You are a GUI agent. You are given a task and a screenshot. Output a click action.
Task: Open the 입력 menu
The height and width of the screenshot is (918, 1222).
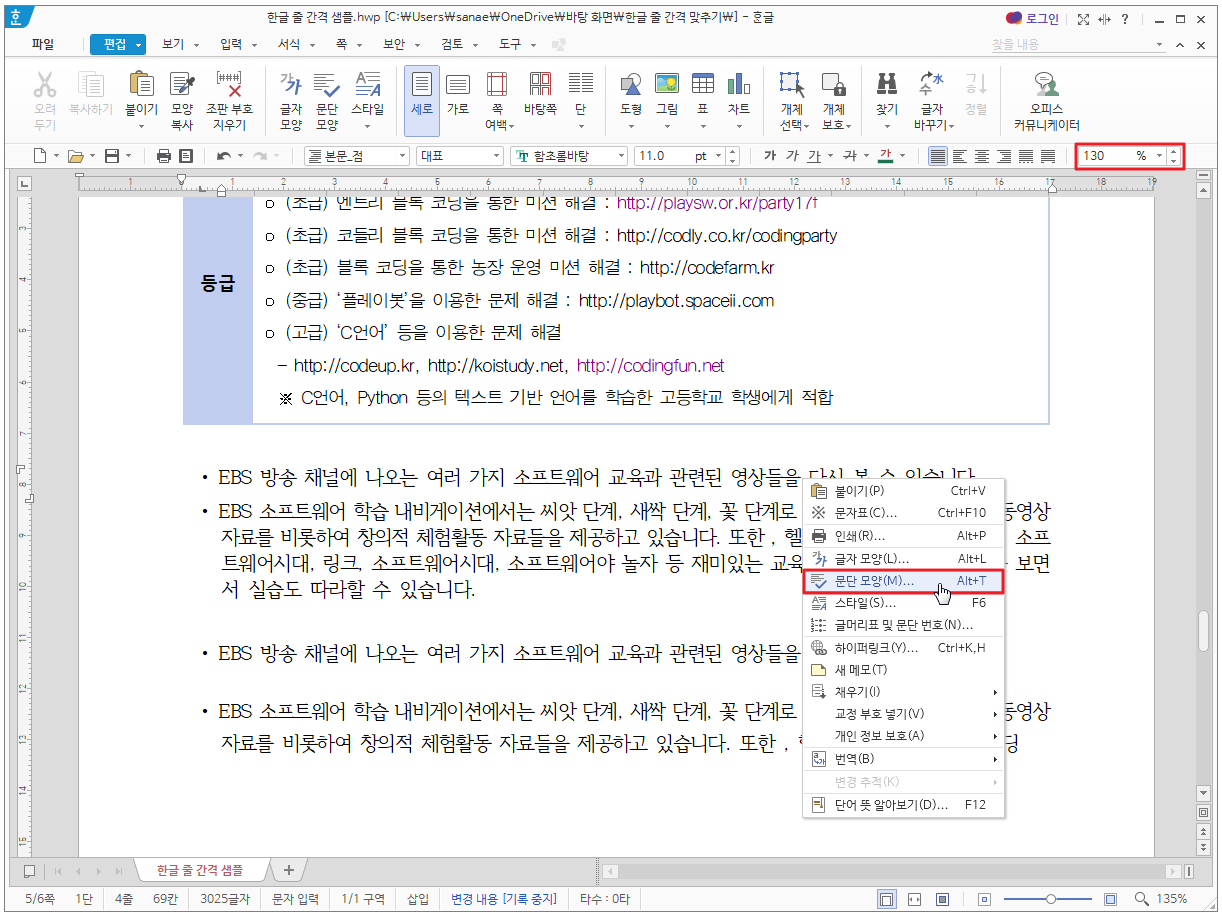click(232, 45)
